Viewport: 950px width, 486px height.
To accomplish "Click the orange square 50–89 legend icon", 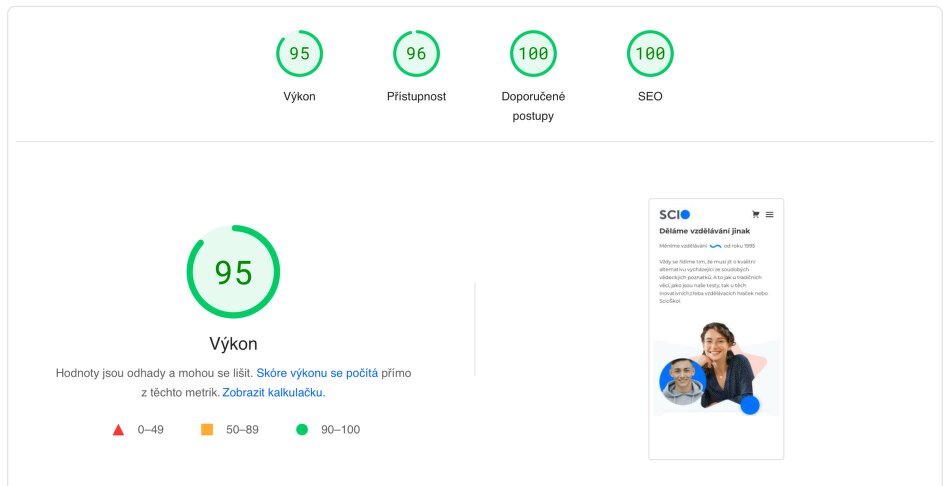I will pyautogui.click(x=207, y=430).
